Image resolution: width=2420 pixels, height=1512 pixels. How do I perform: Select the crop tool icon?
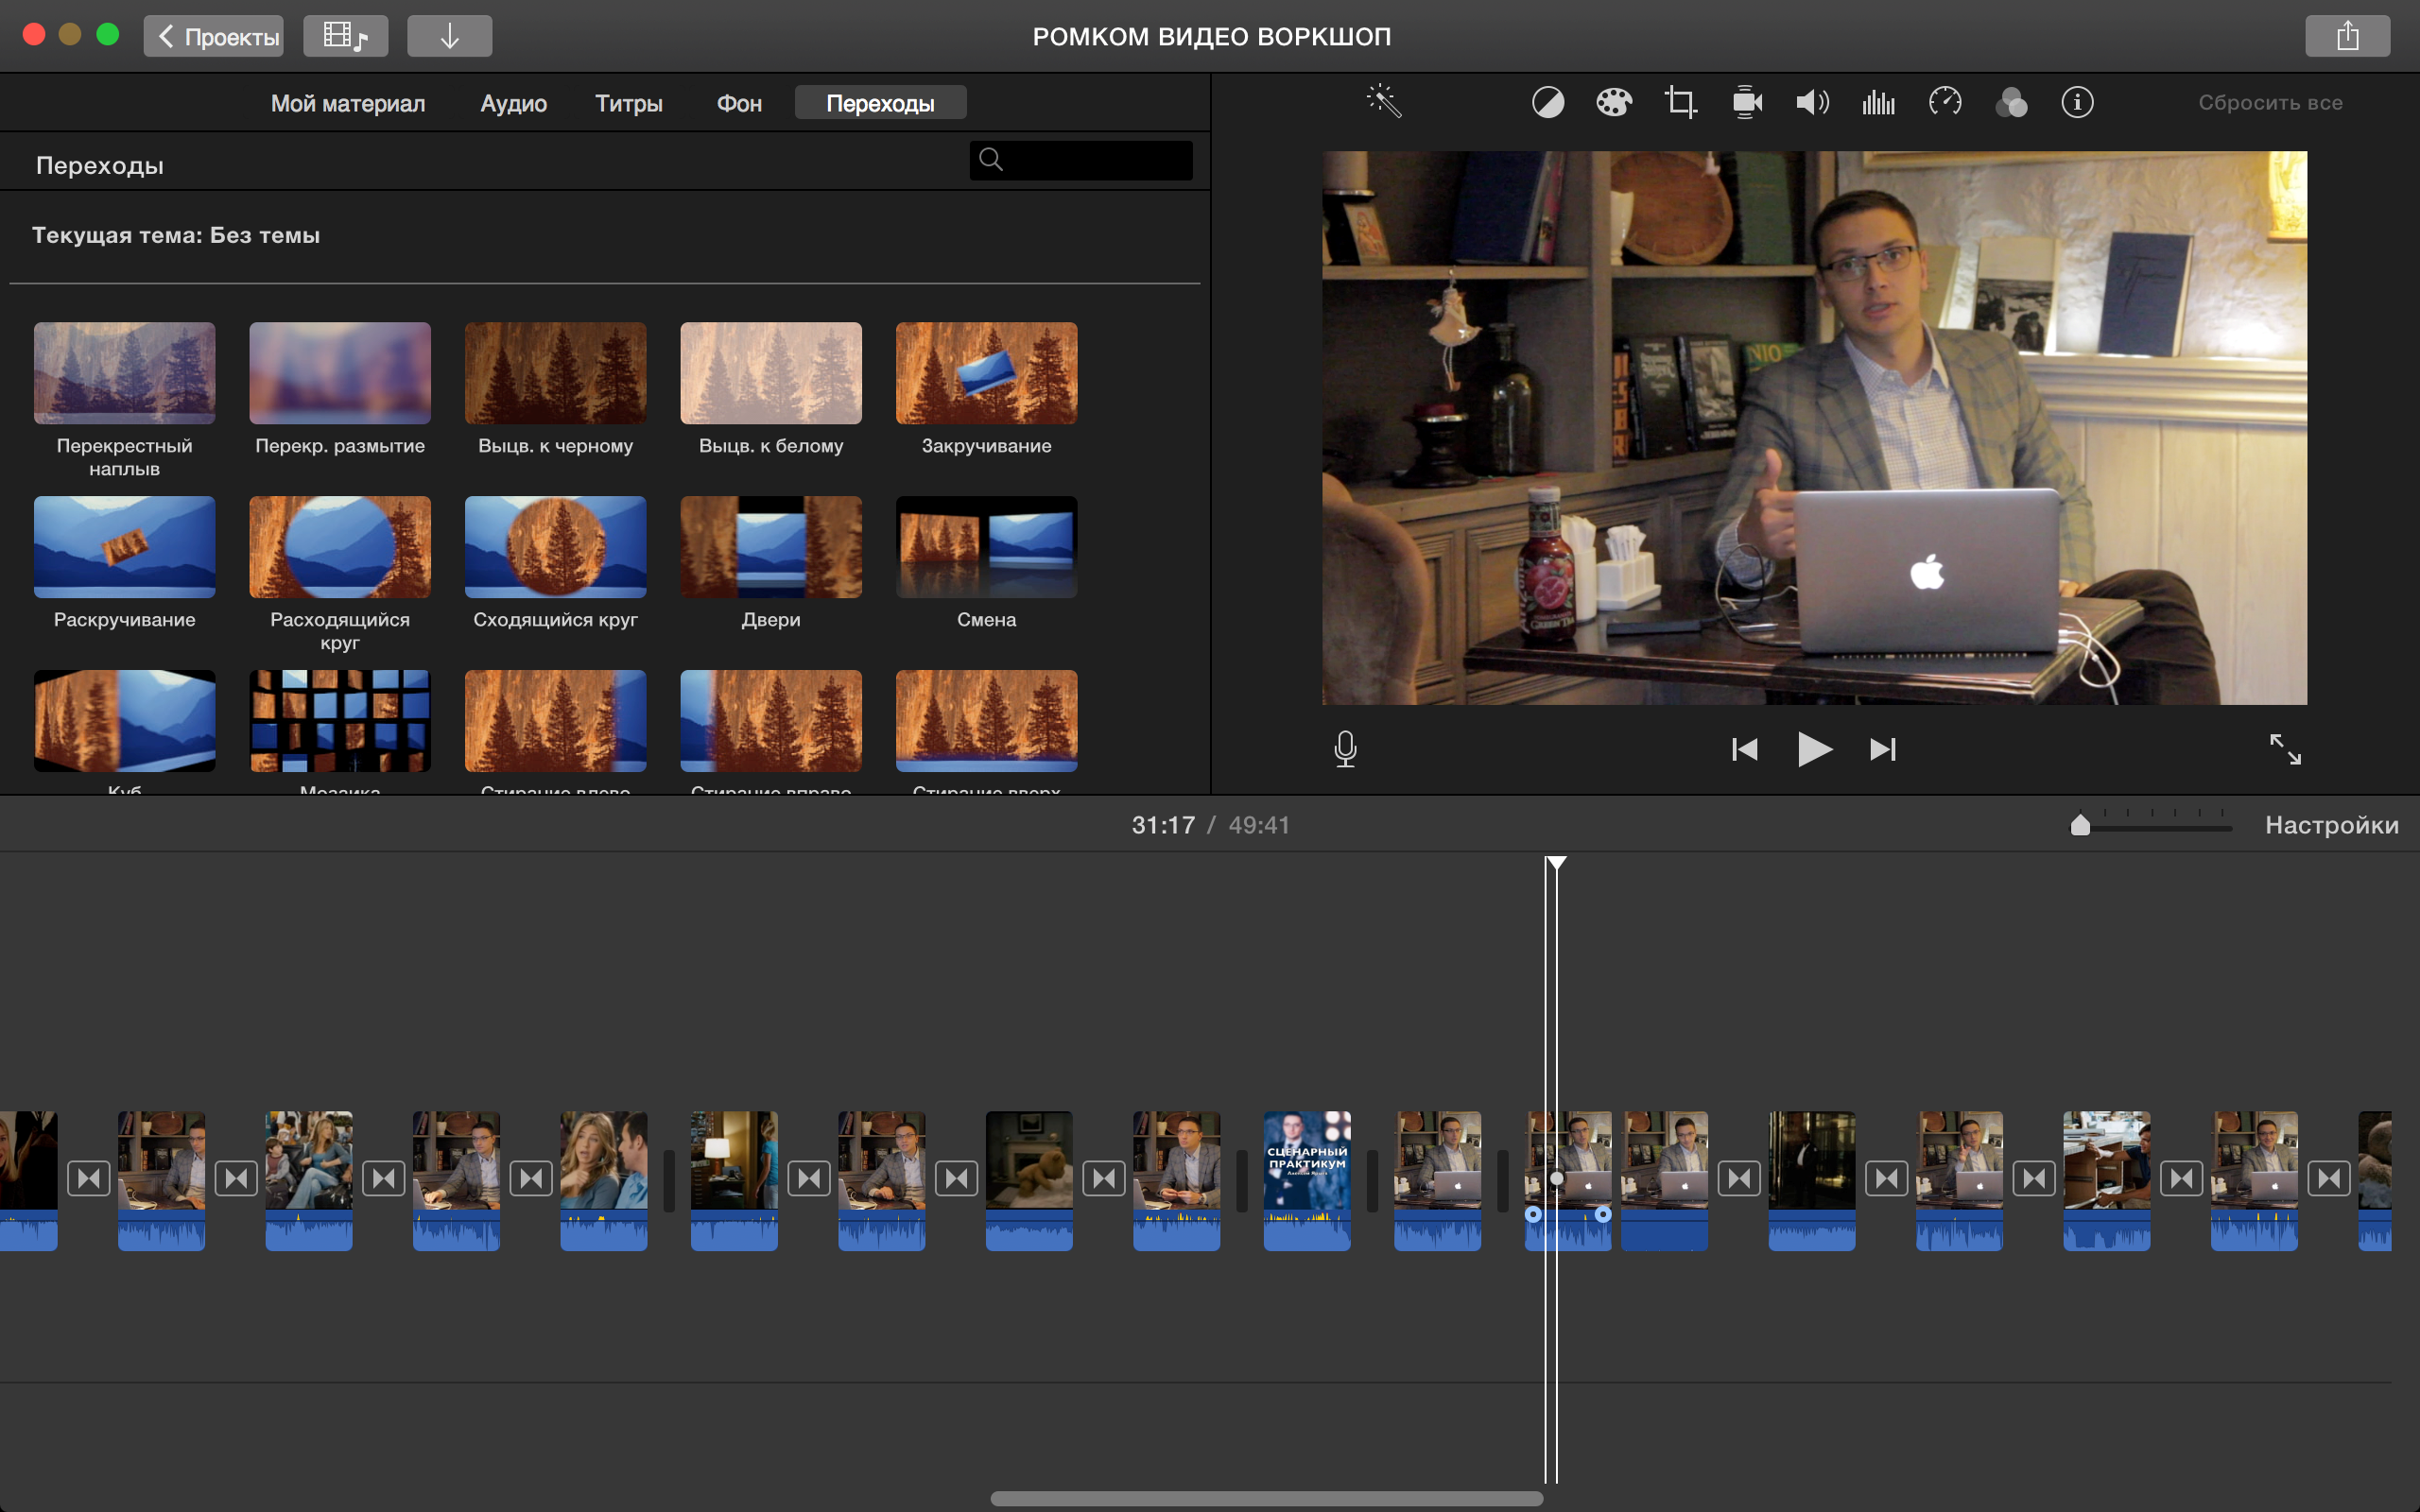pyautogui.click(x=1680, y=102)
